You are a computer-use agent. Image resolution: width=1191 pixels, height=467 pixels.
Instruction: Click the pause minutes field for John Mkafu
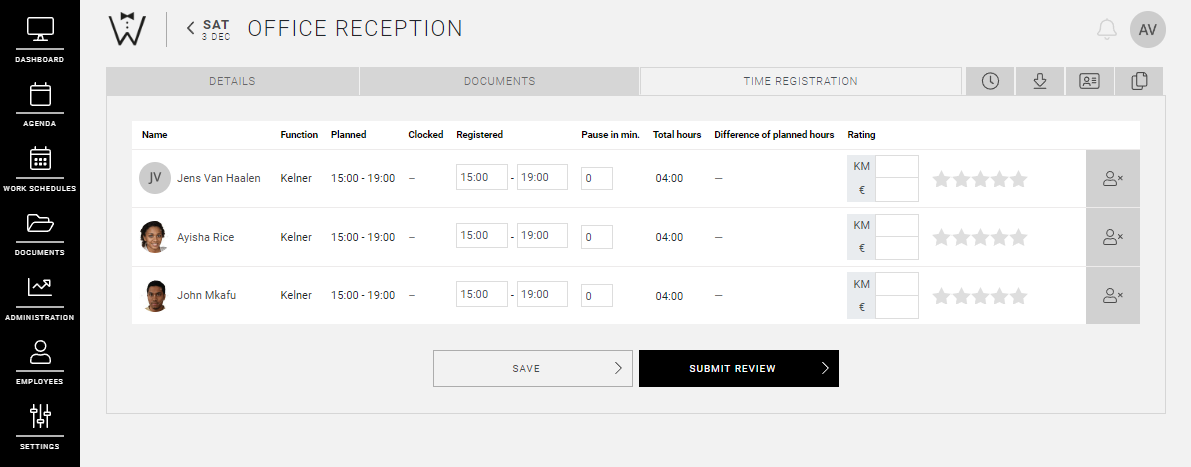pyautogui.click(x=596, y=296)
